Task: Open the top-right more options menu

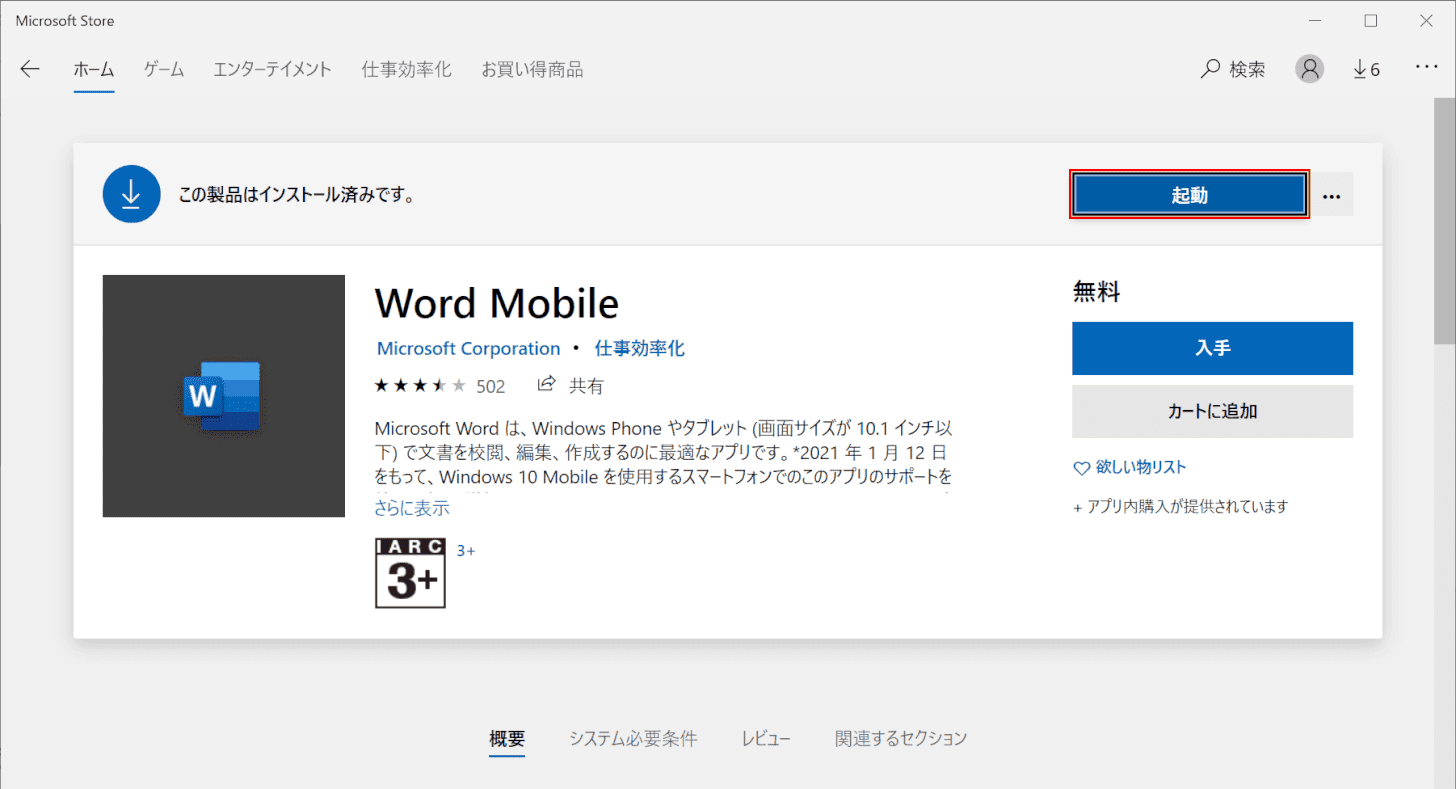Action: tap(1426, 67)
